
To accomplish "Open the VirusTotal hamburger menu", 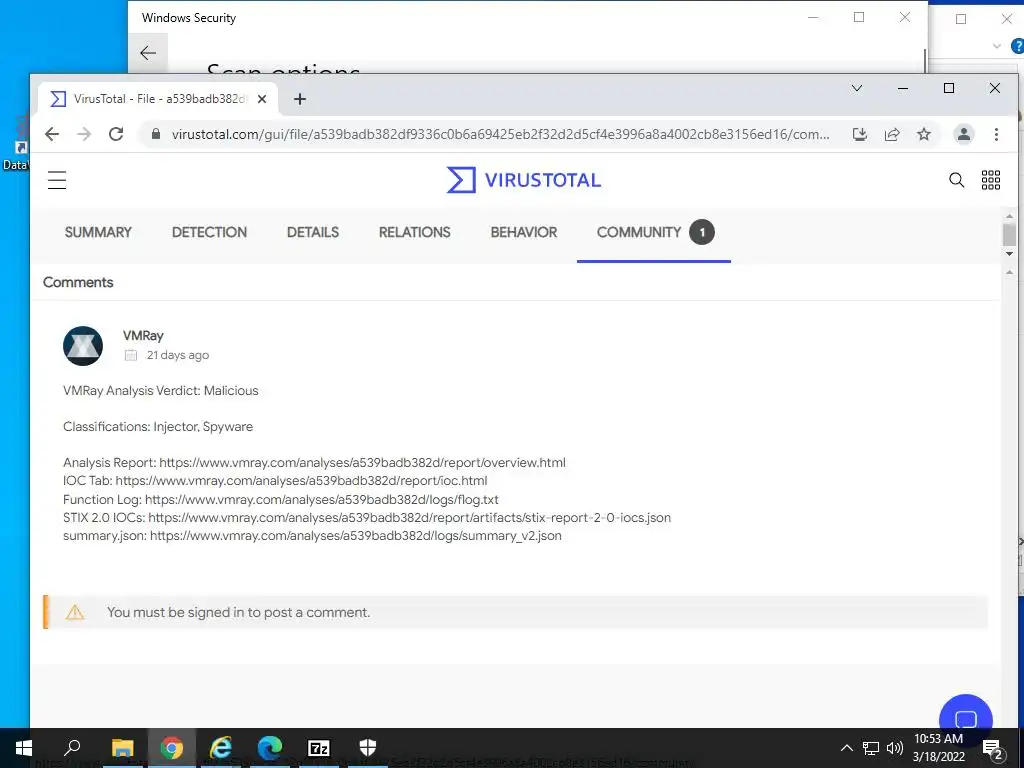I will [57, 180].
